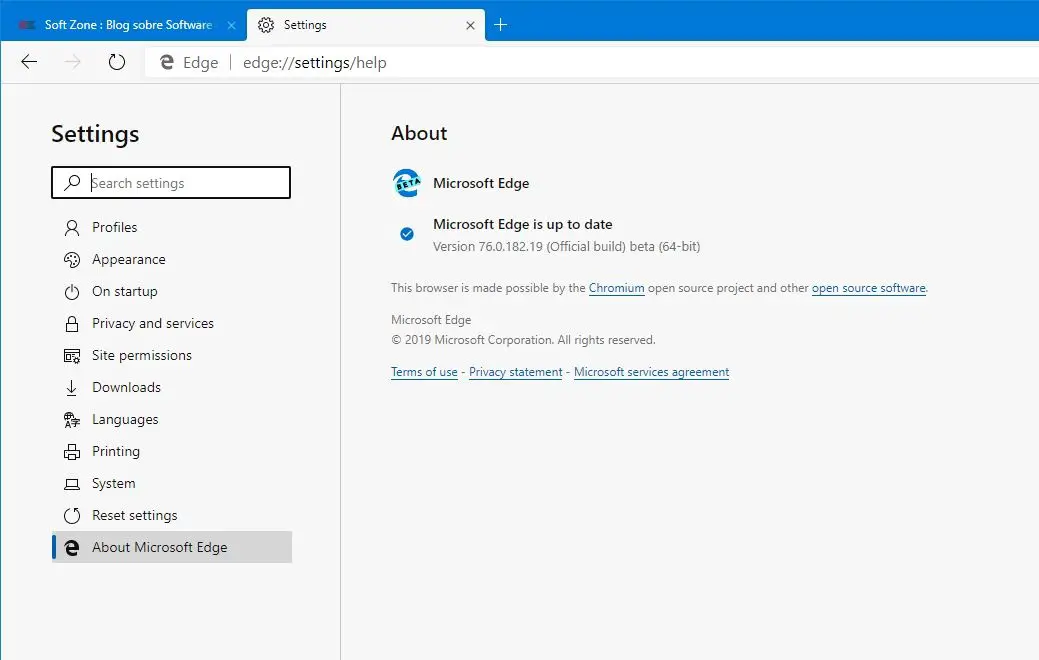Click the browser back arrow

tap(29, 62)
